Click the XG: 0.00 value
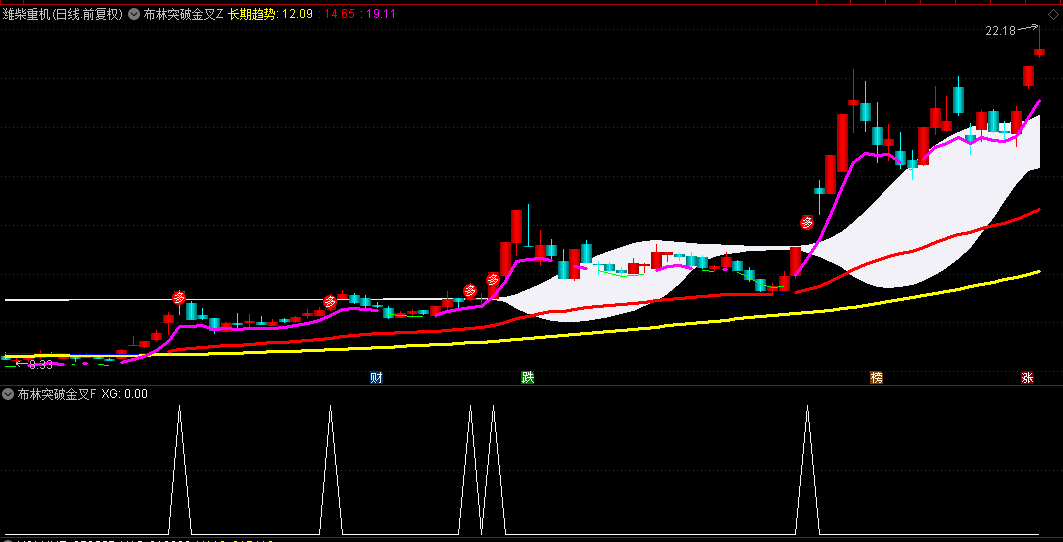1063x542 pixels. [125, 393]
